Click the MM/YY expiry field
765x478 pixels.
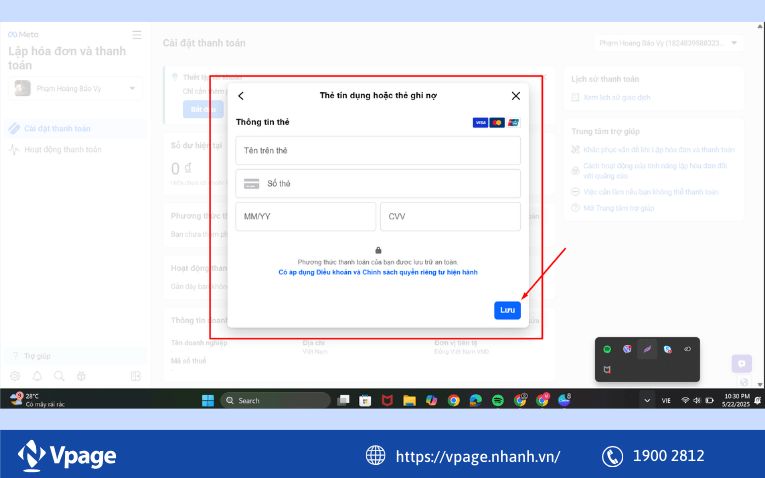305,217
